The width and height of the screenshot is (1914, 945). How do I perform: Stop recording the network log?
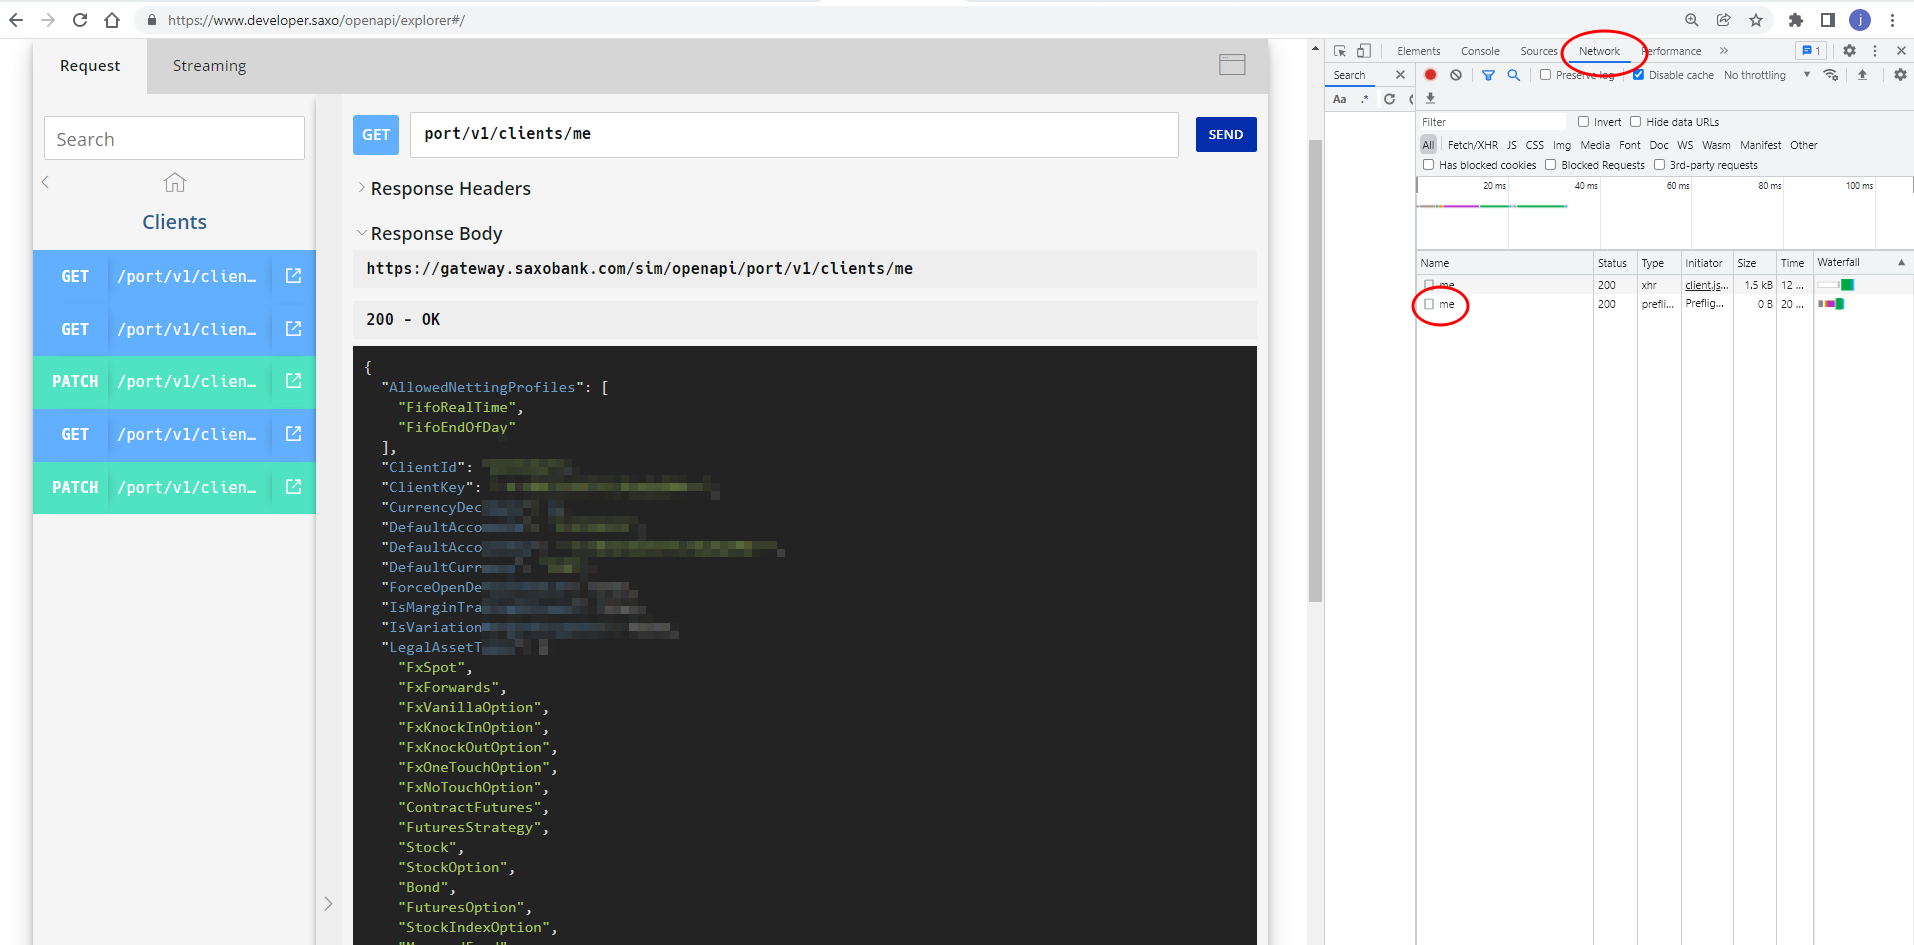click(1431, 75)
